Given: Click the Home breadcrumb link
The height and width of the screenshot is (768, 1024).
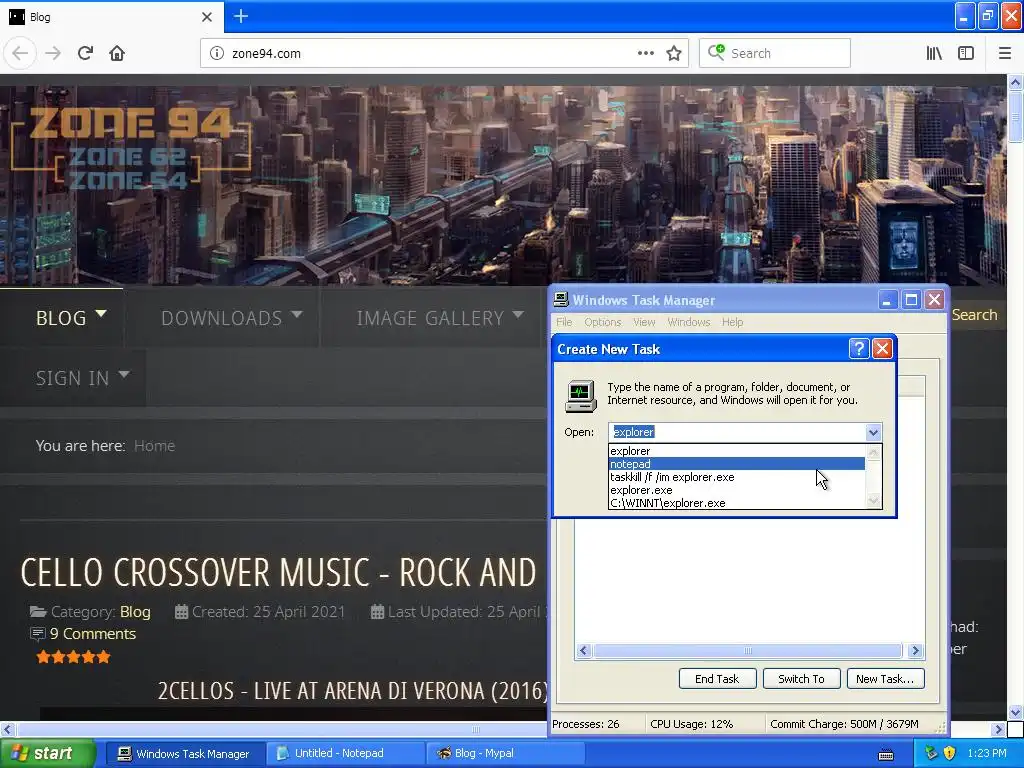Looking at the screenshot, I should [x=154, y=445].
